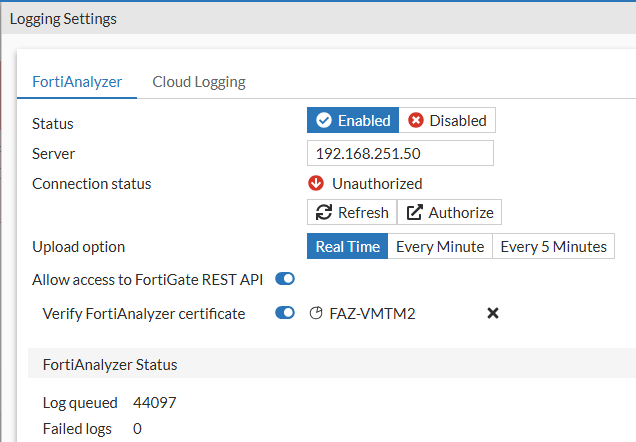Click the FAZ-VMTM2 certificate entry
Image resolution: width=636 pixels, height=442 pixels.
pos(372,313)
